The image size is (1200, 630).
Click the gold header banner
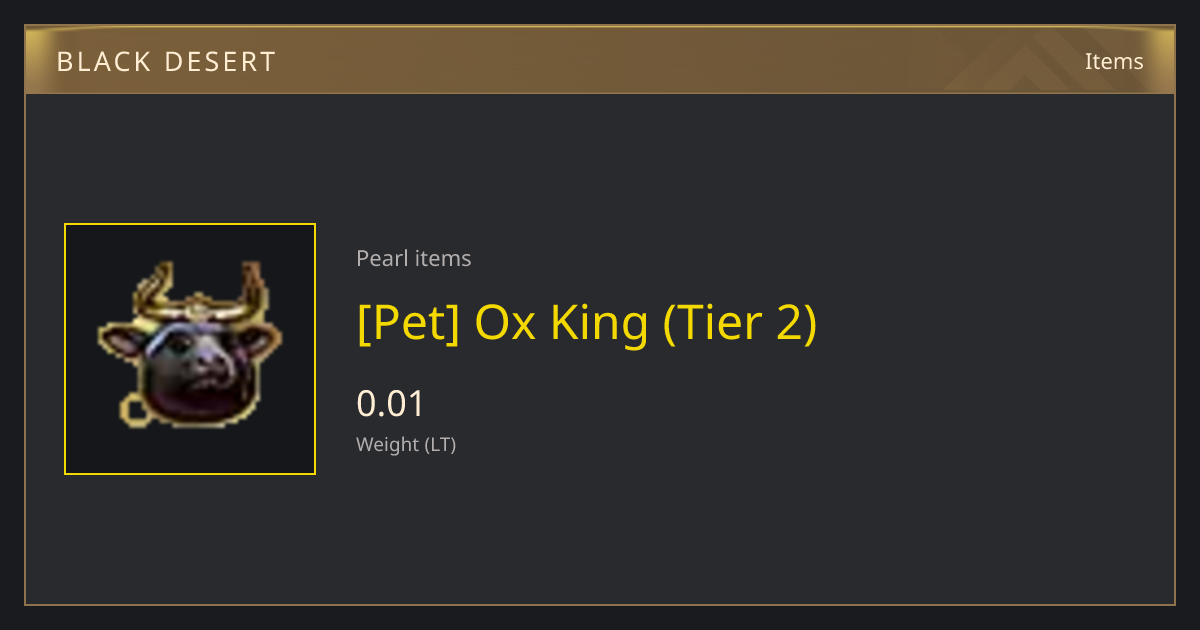600,60
